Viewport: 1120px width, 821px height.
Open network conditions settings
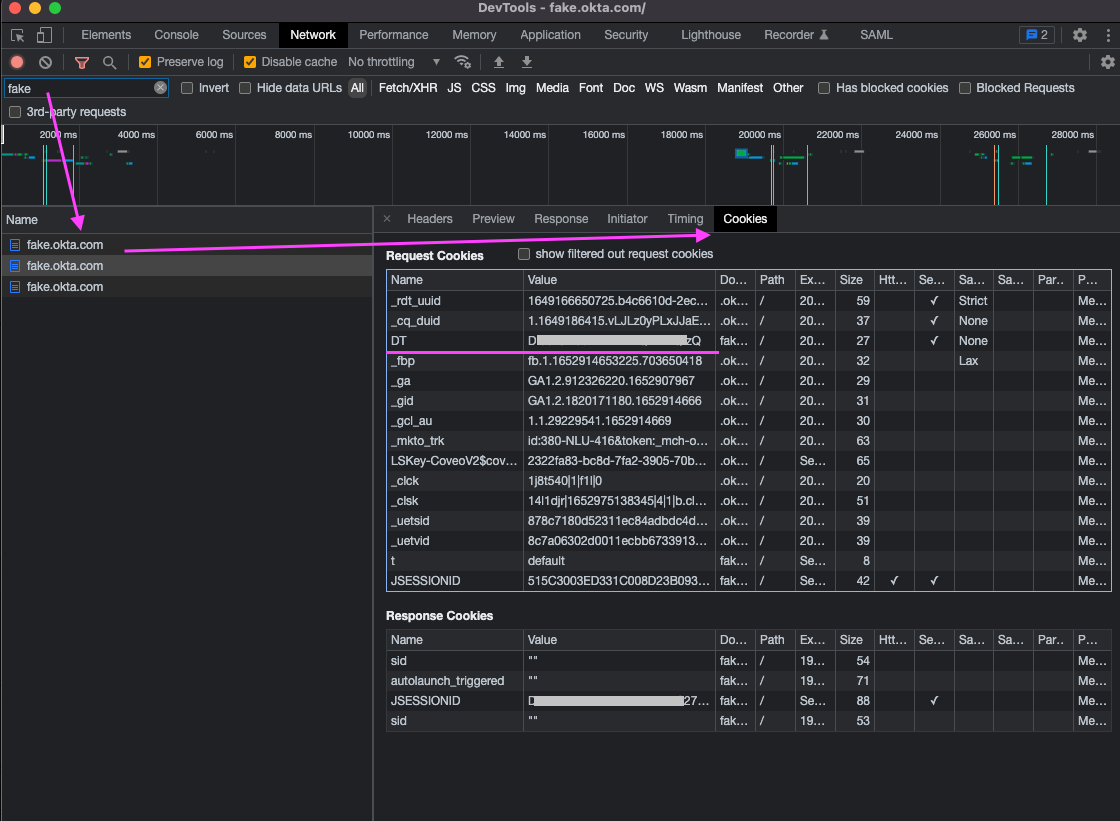click(463, 61)
